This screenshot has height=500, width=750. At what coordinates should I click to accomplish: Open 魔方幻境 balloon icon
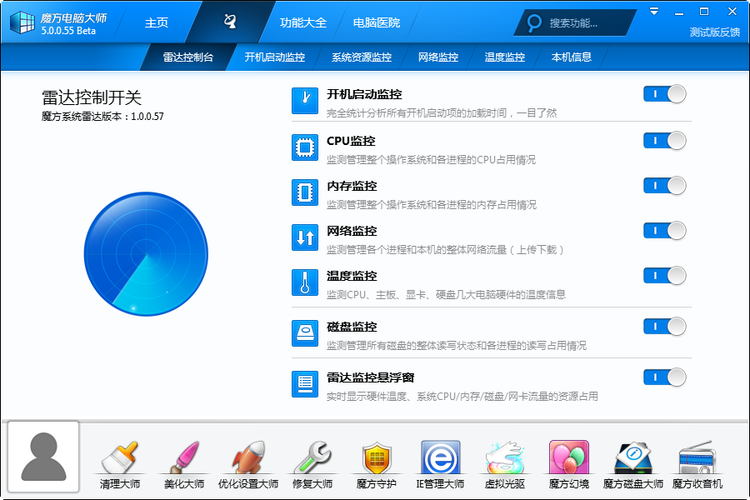pyautogui.click(x=569, y=458)
